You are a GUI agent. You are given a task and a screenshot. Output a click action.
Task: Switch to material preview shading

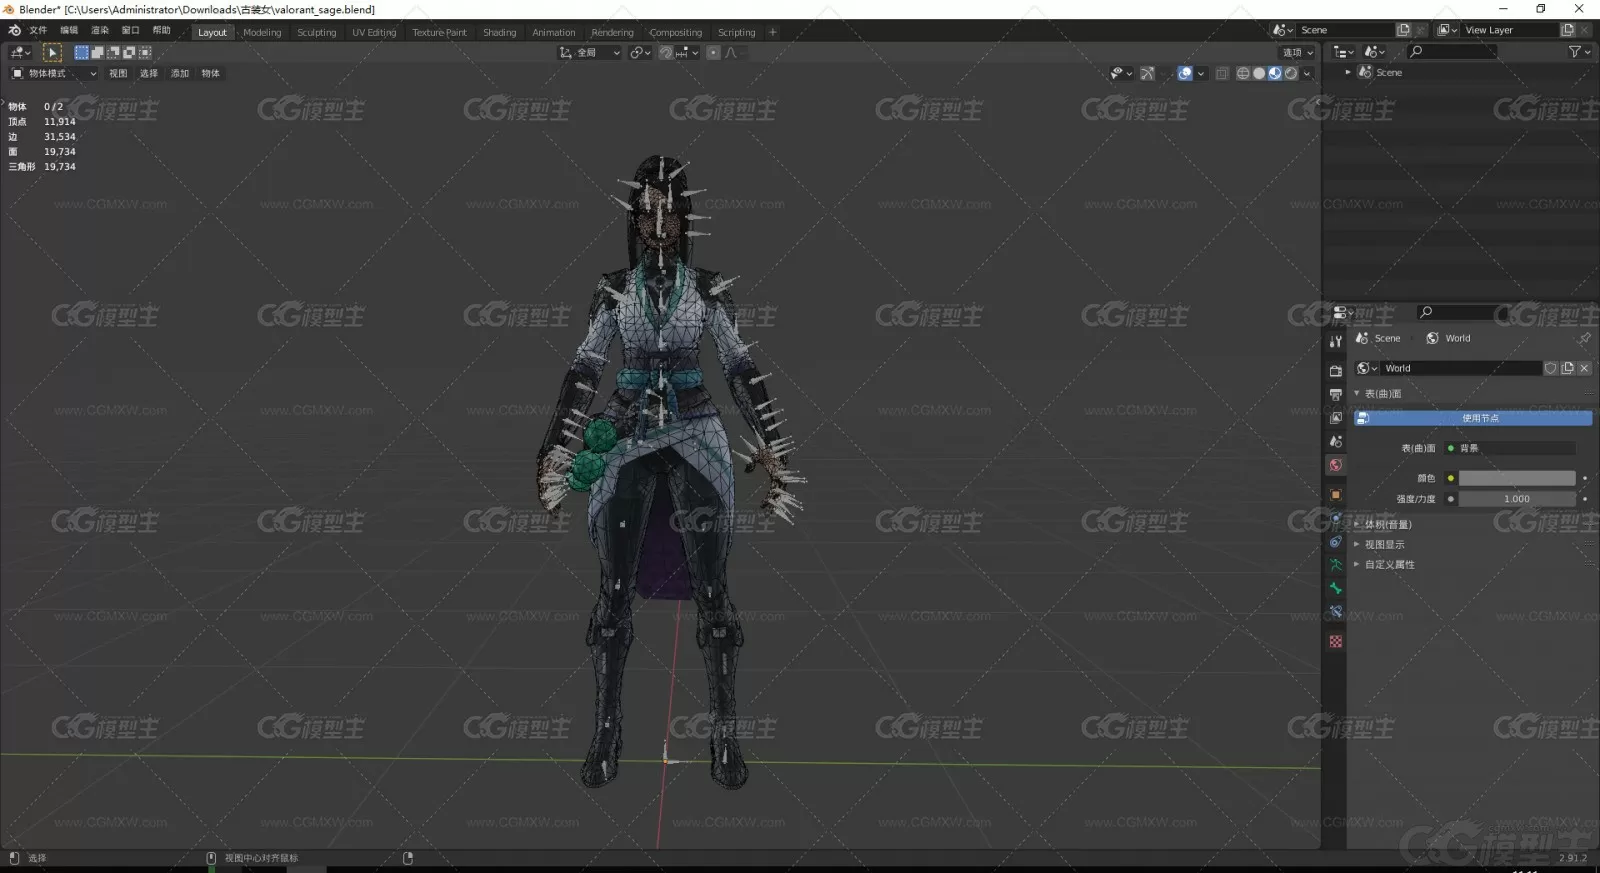[x=1275, y=73]
